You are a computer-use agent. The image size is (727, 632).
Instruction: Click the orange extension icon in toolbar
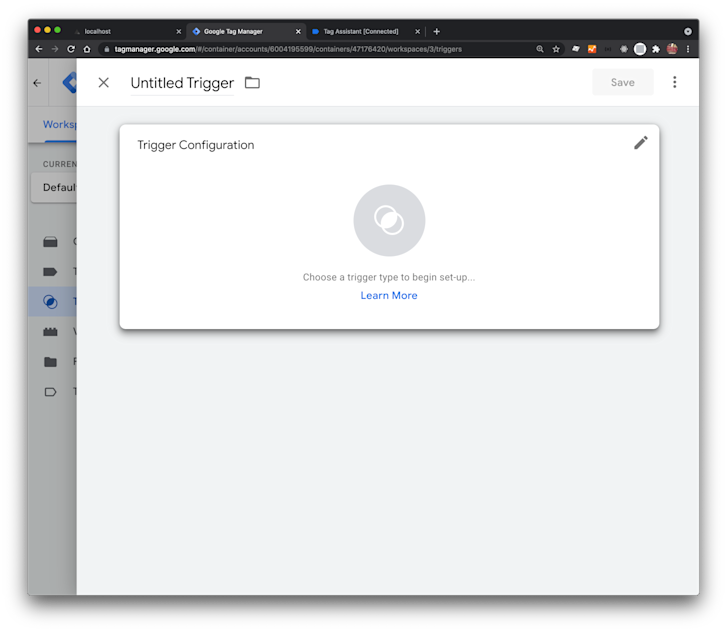(592, 49)
